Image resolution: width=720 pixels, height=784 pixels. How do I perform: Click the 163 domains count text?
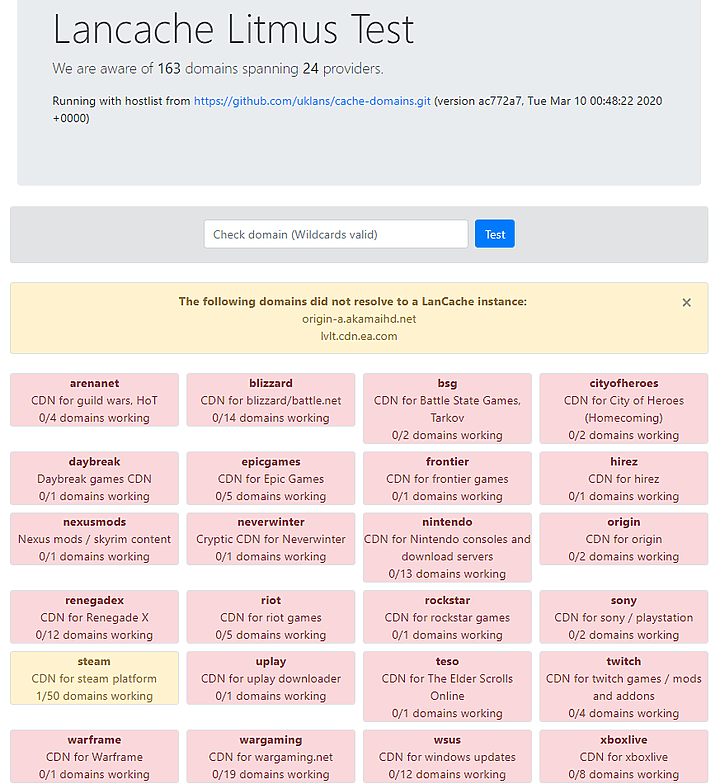point(169,68)
